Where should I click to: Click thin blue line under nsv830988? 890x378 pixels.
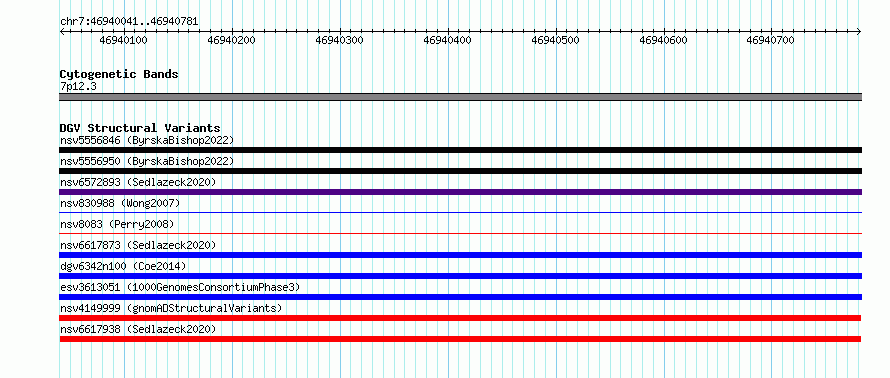pos(460,212)
